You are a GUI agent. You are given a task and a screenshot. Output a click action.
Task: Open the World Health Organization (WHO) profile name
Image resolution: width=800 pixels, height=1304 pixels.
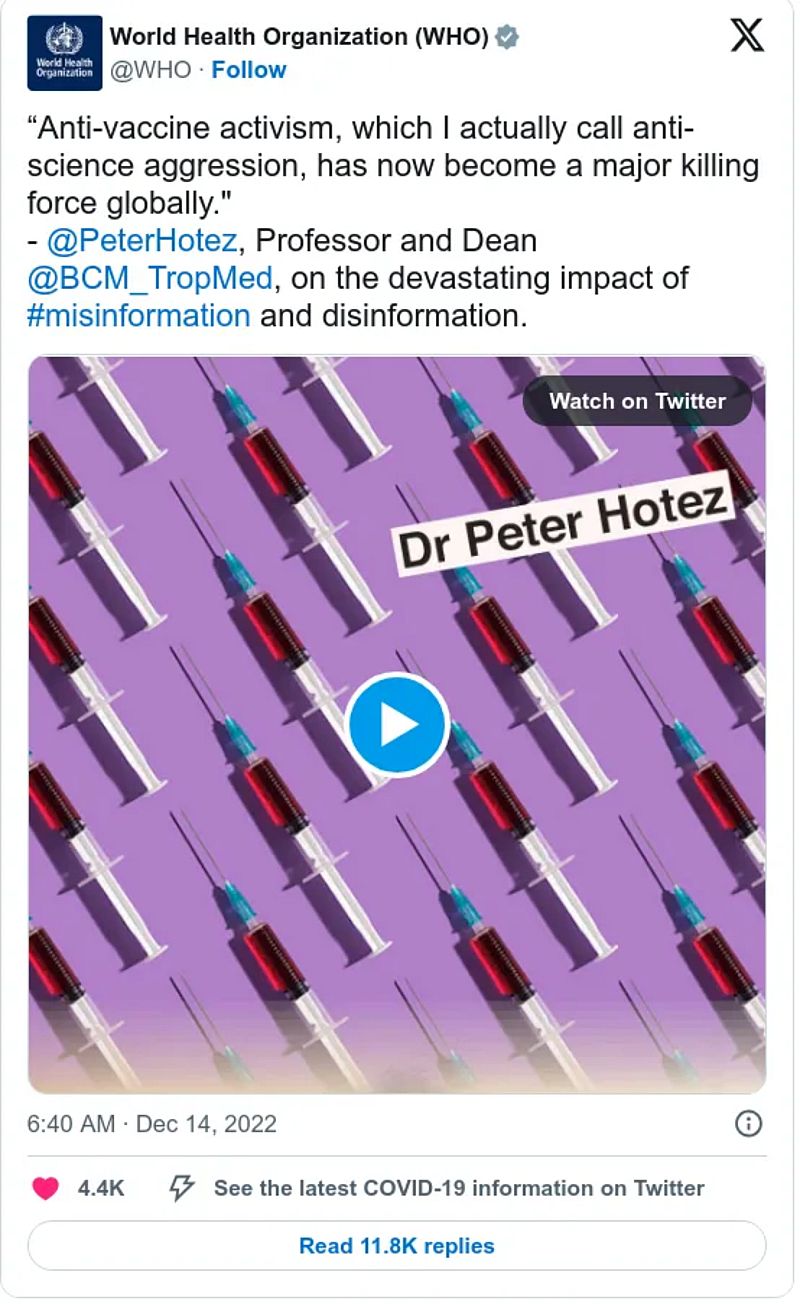pos(298,38)
